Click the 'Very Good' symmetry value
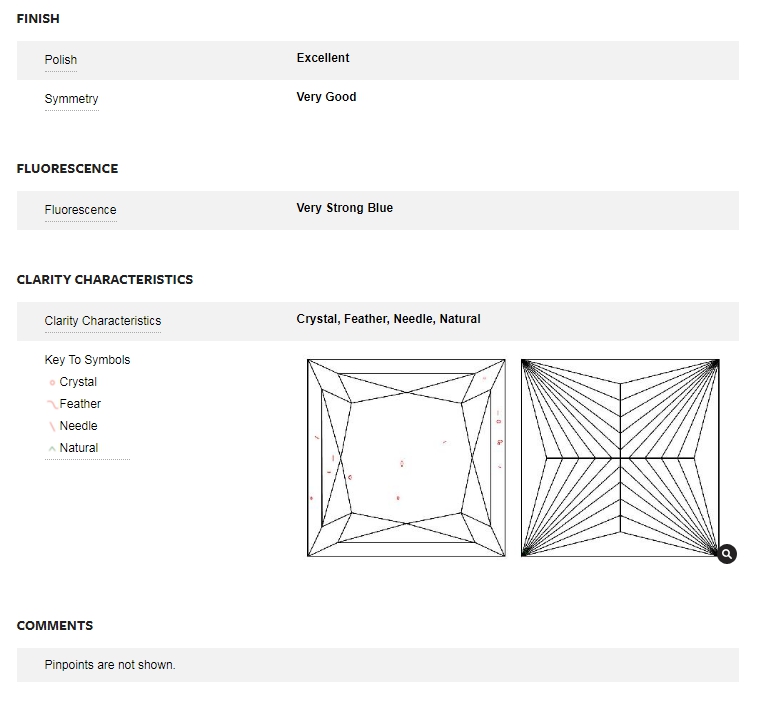Screen dimensions: 758x708 (x=326, y=97)
